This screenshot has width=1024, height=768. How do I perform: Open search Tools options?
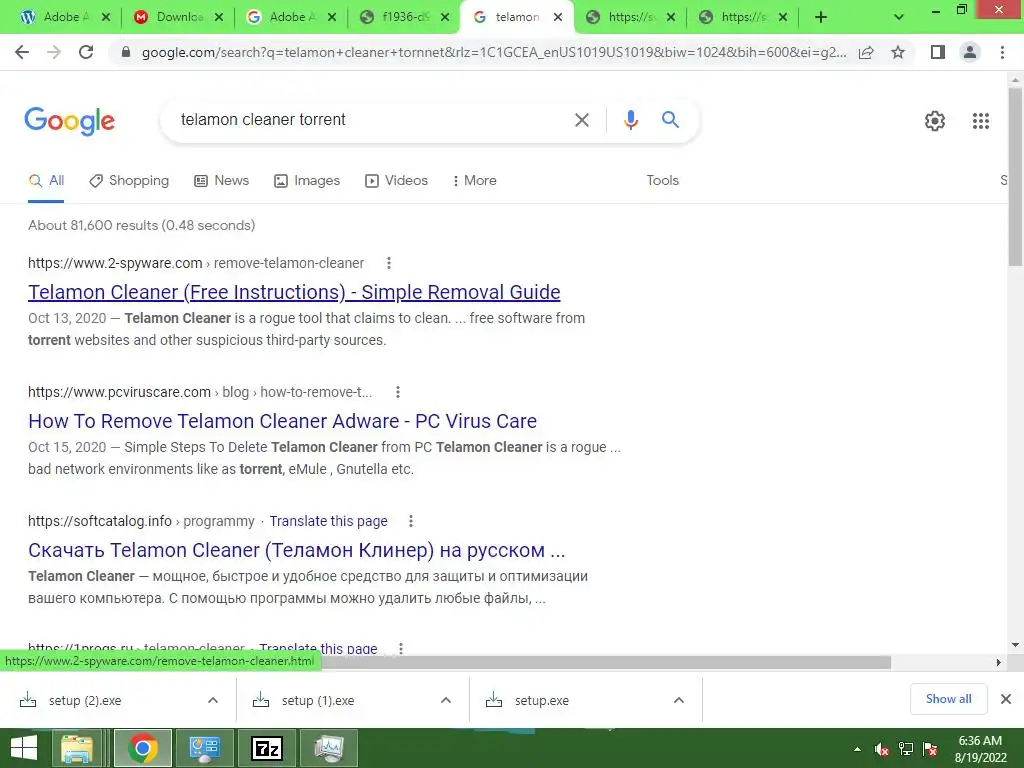pos(662,180)
